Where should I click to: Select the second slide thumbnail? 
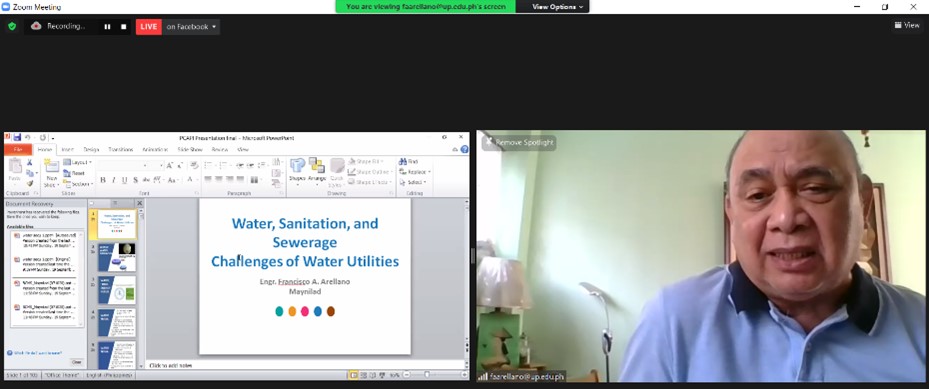click(x=117, y=257)
